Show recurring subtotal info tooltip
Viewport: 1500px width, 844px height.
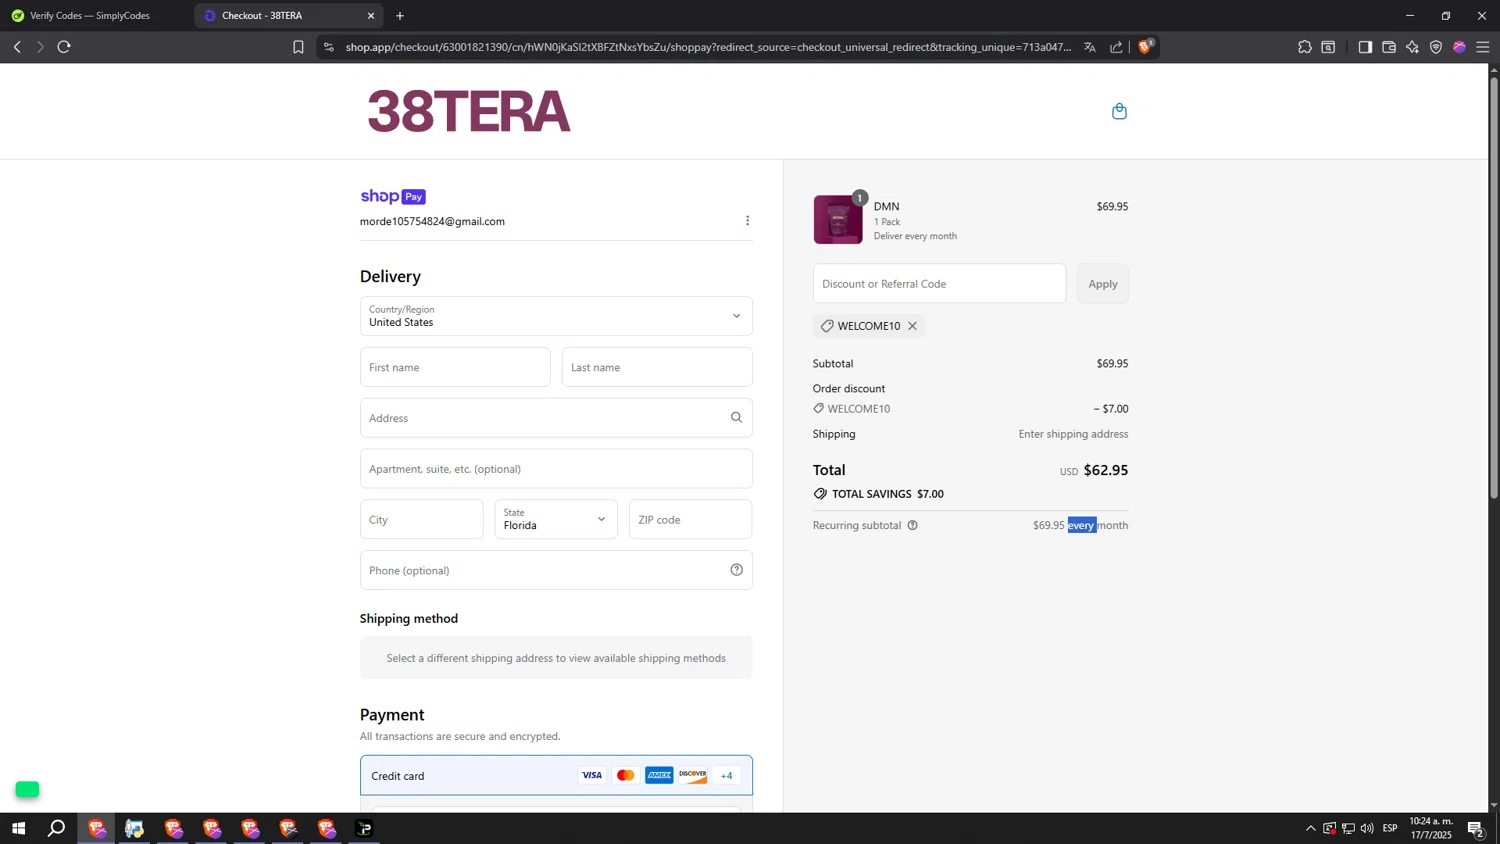(x=912, y=525)
